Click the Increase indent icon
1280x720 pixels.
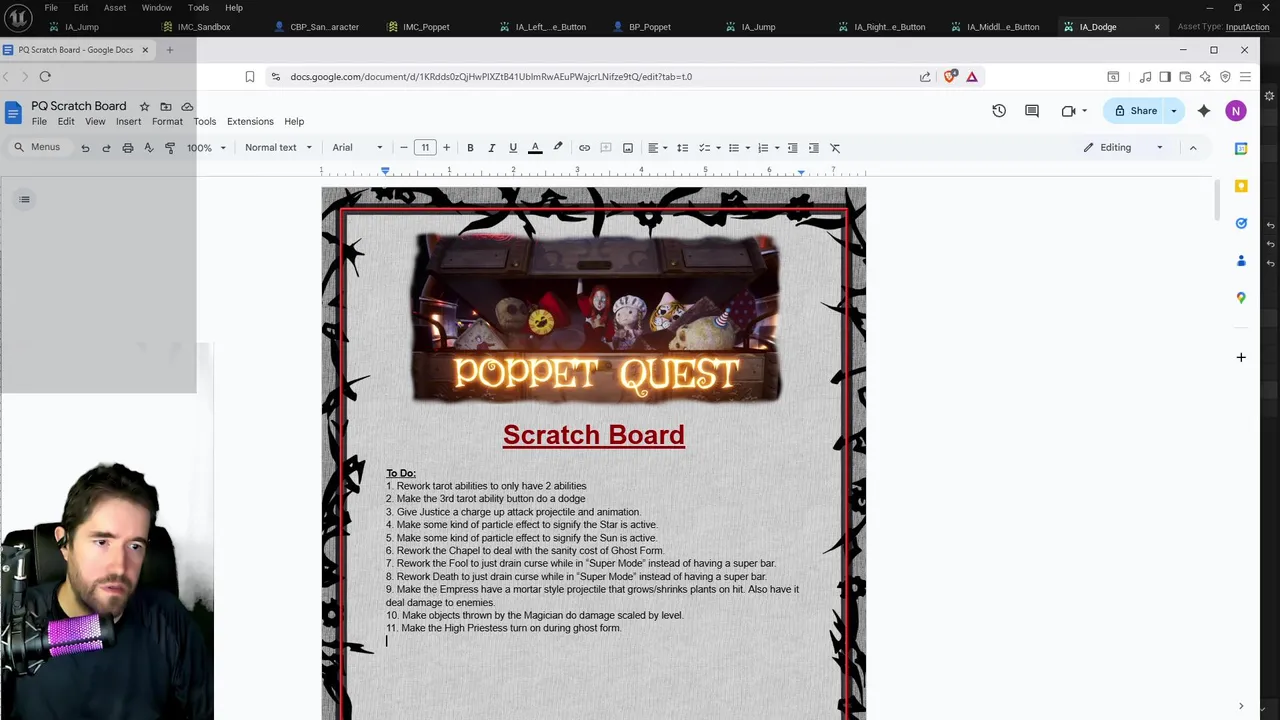[x=813, y=148]
